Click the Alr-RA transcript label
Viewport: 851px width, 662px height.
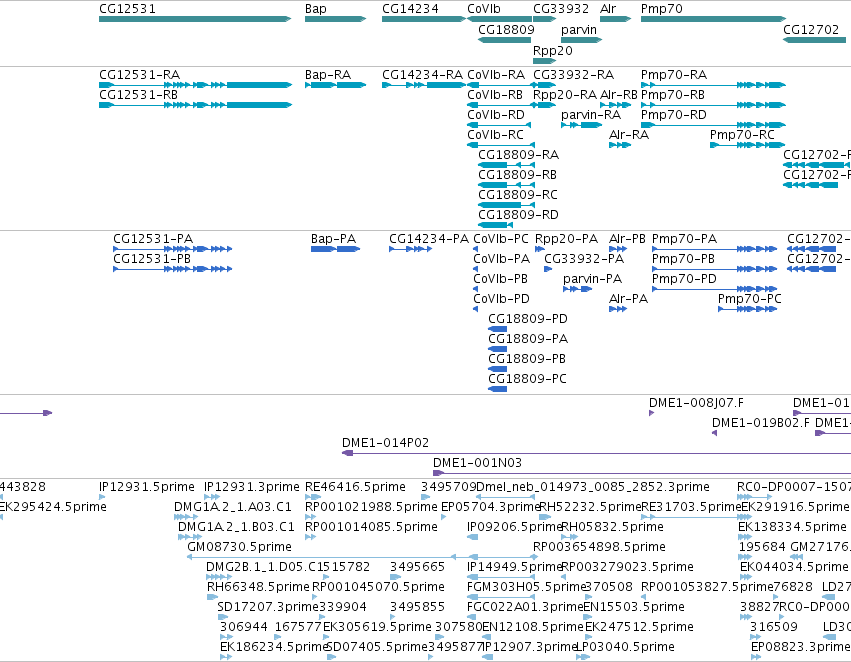click(629, 135)
